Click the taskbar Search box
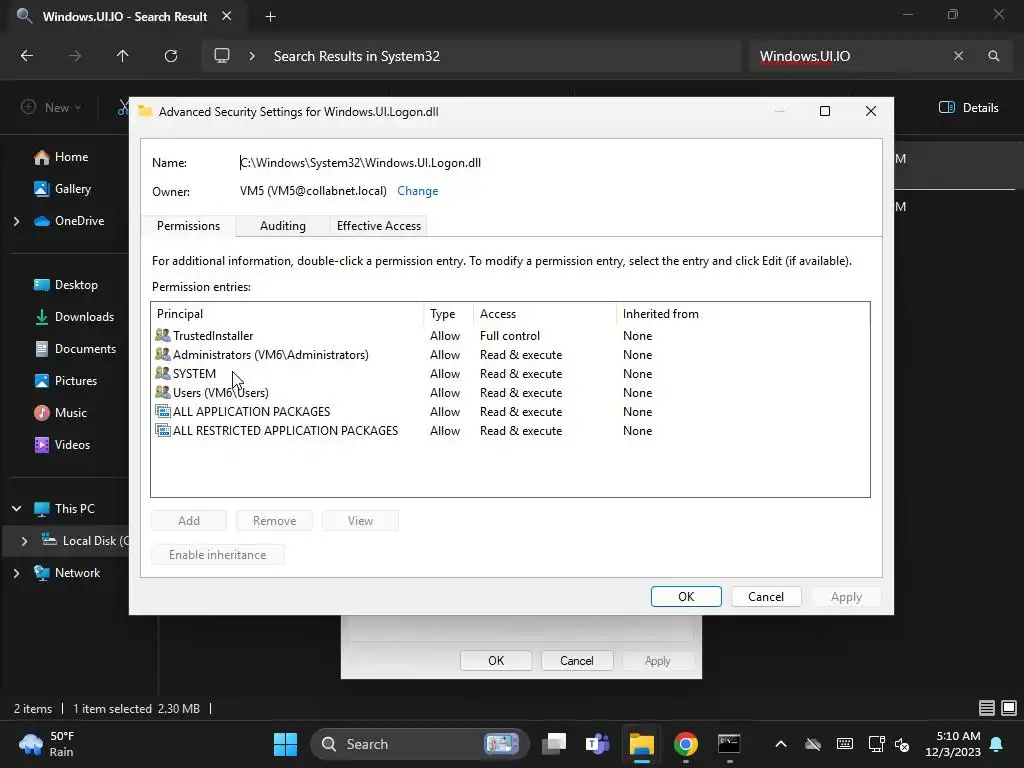Image resolution: width=1024 pixels, height=768 pixels. tap(419, 744)
